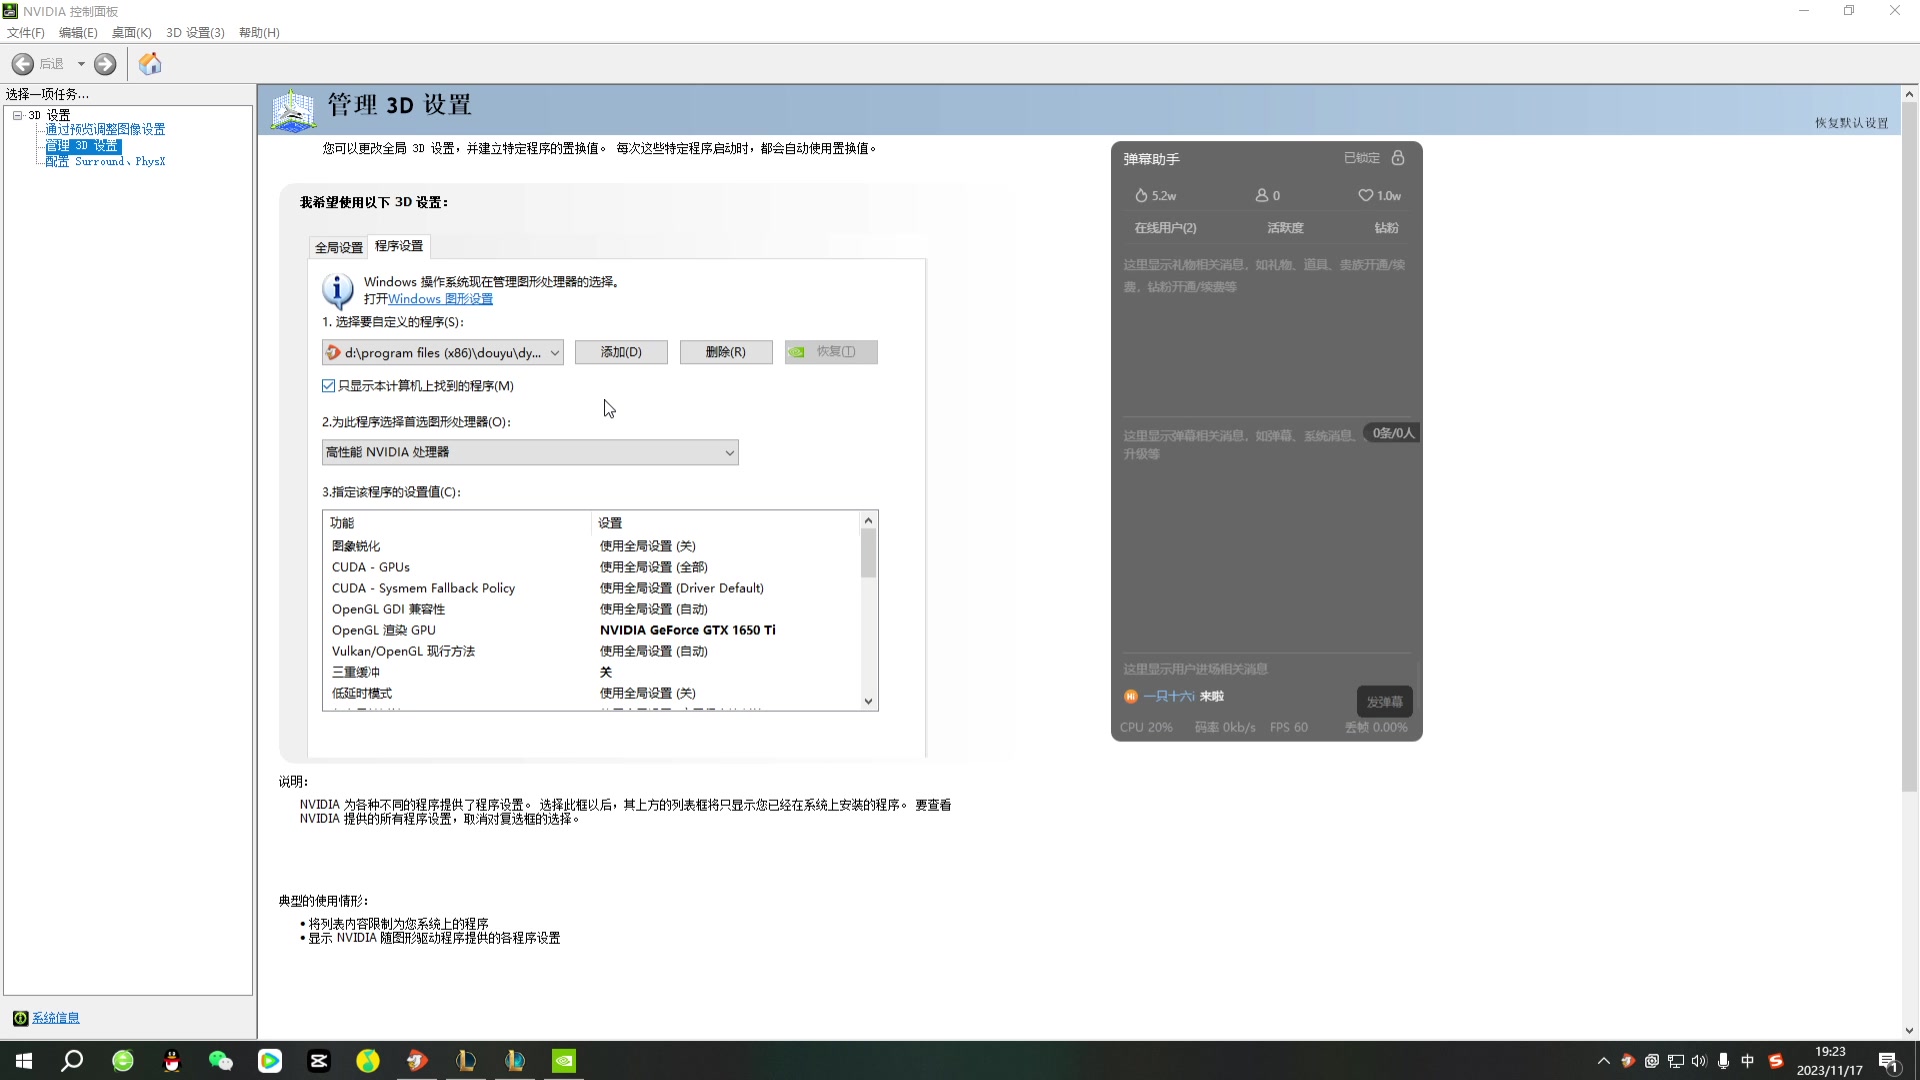Open the 360 browser taskbar icon
Screen dimensions: 1920x1080
point(122,1061)
